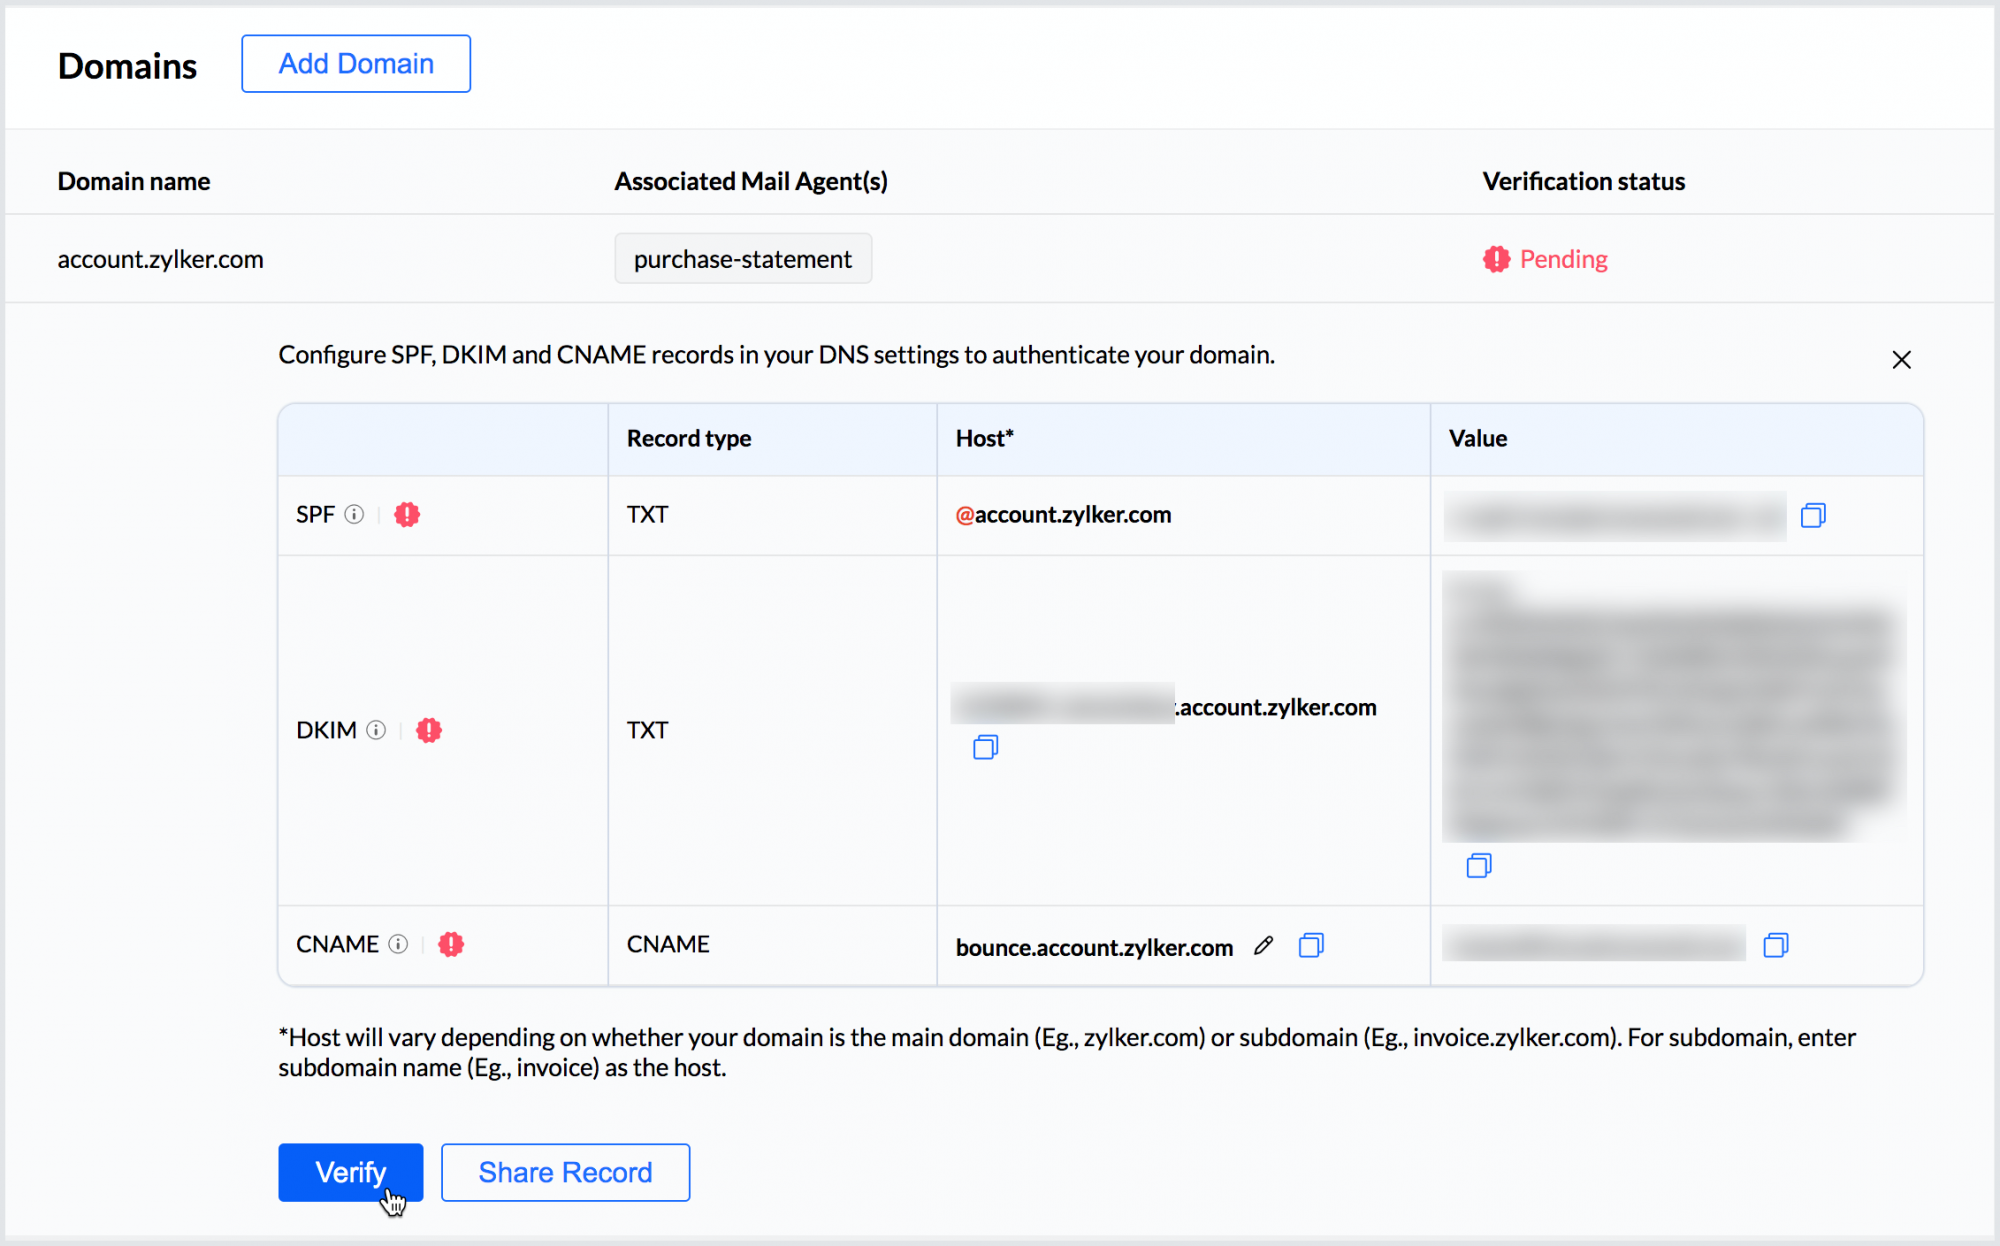This screenshot has width=2000, height=1246.
Task: Click the SPF error alert badge
Action: [407, 514]
